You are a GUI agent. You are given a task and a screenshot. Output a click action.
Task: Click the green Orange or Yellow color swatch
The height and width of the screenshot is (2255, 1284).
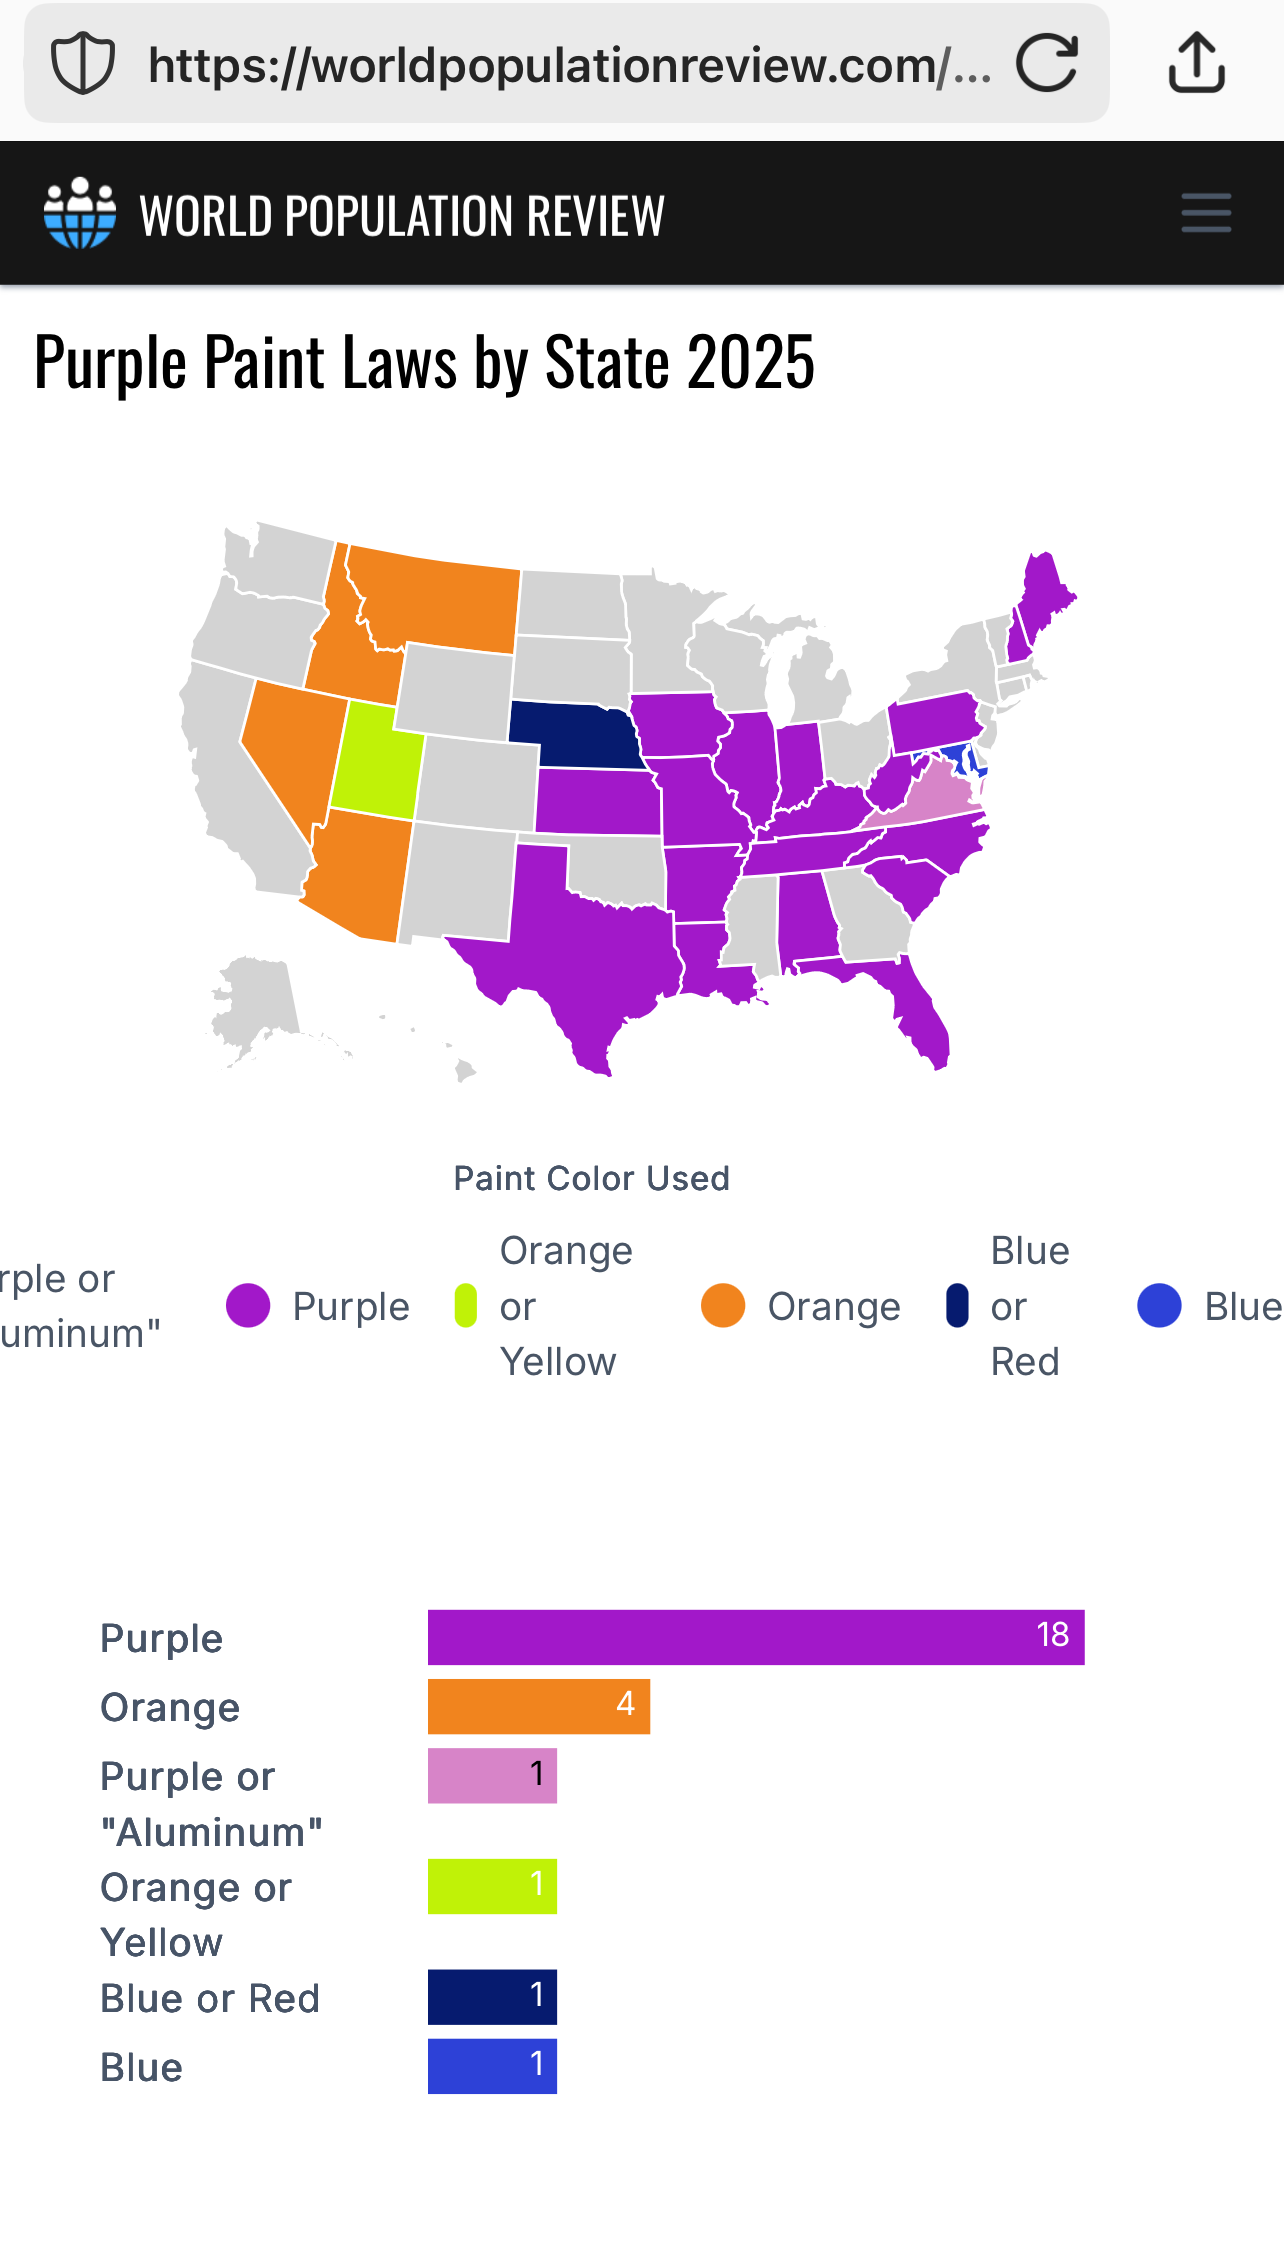[x=465, y=1305]
